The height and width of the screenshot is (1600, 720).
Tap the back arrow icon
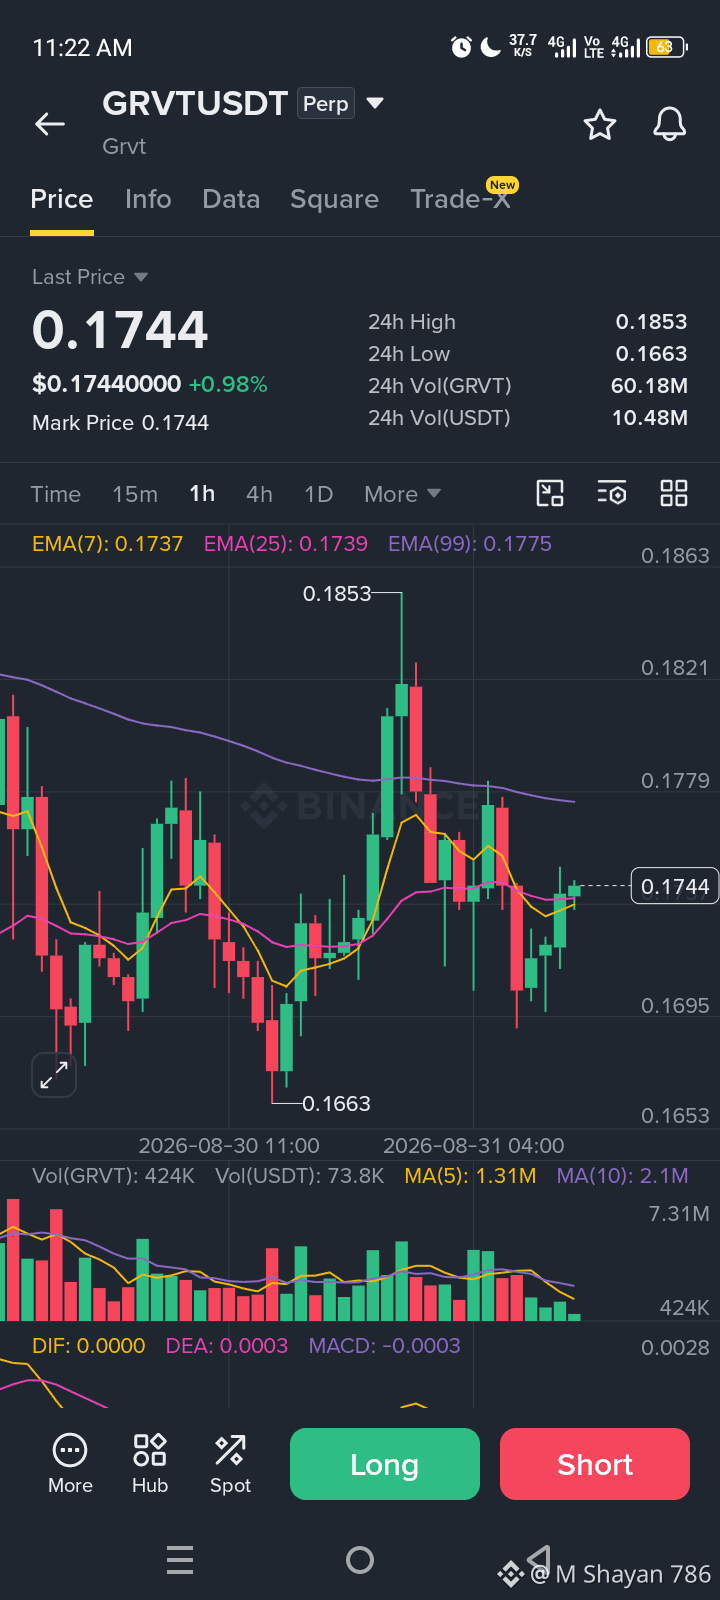tap(50, 124)
